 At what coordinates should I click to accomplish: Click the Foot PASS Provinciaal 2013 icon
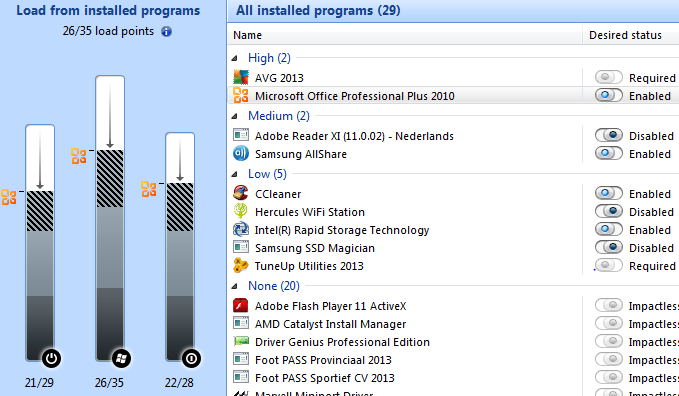tap(241, 359)
